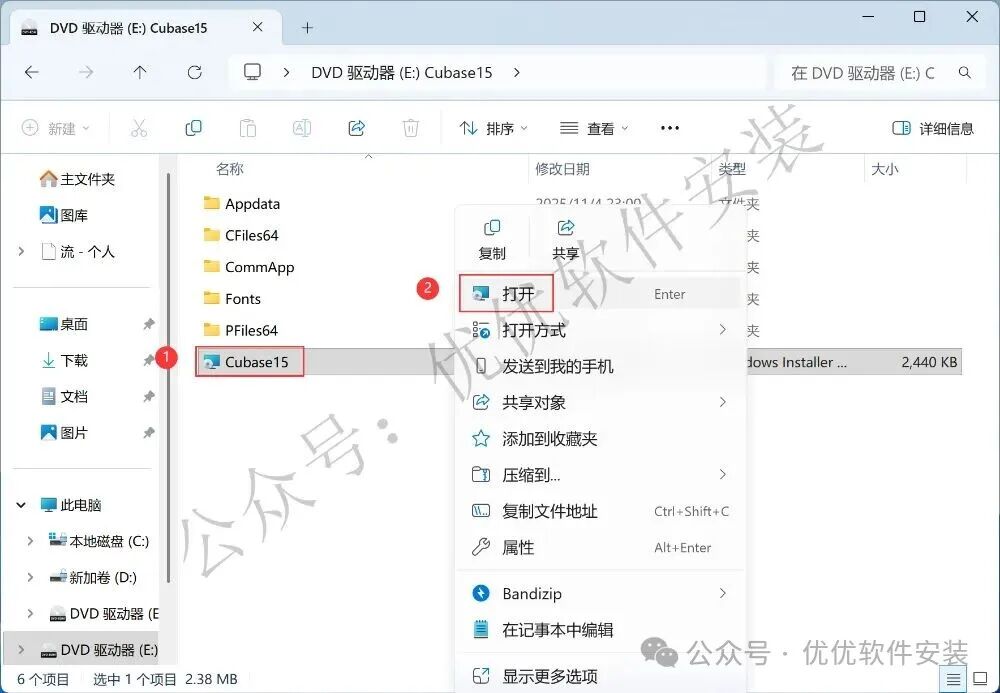The width and height of the screenshot is (1000, 693).
Task: Open the 压缩到... submenu
Action: tap(600, 475)
